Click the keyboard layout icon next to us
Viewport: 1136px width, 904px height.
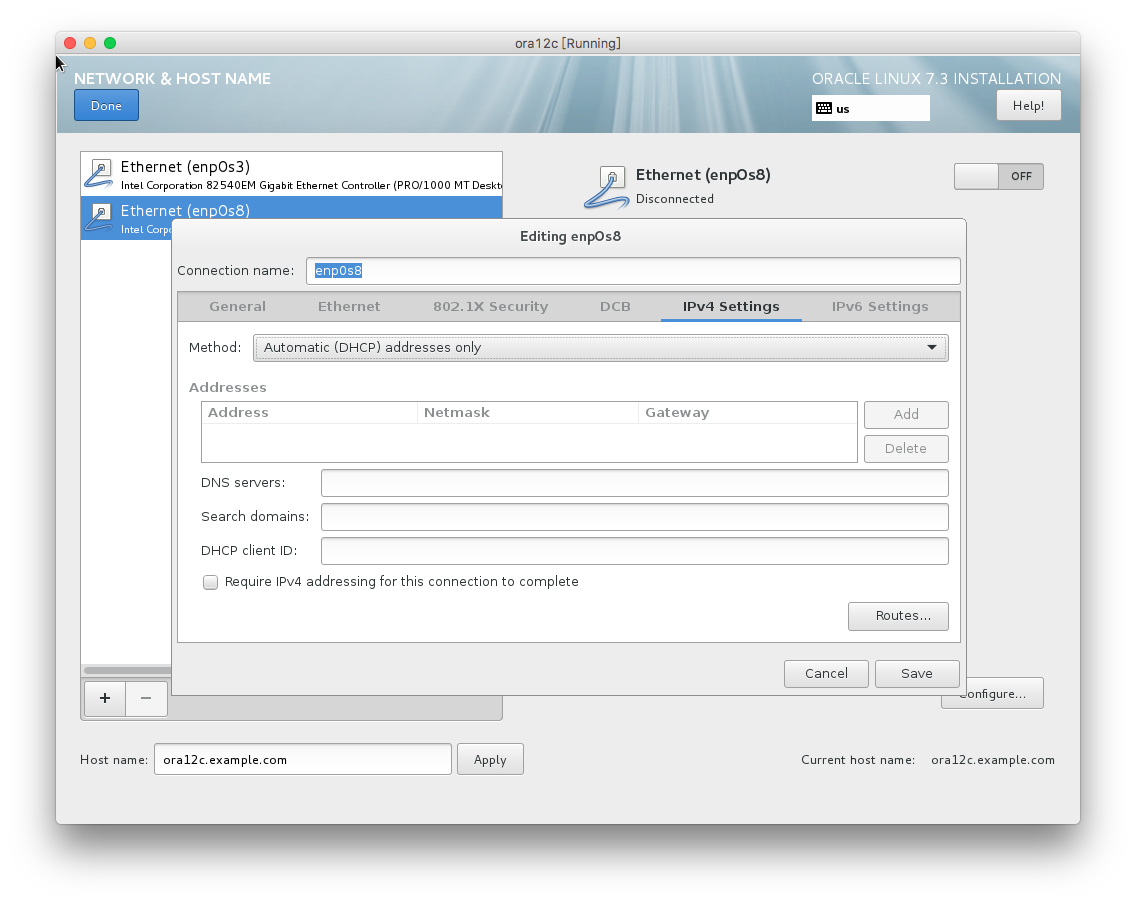824,109
